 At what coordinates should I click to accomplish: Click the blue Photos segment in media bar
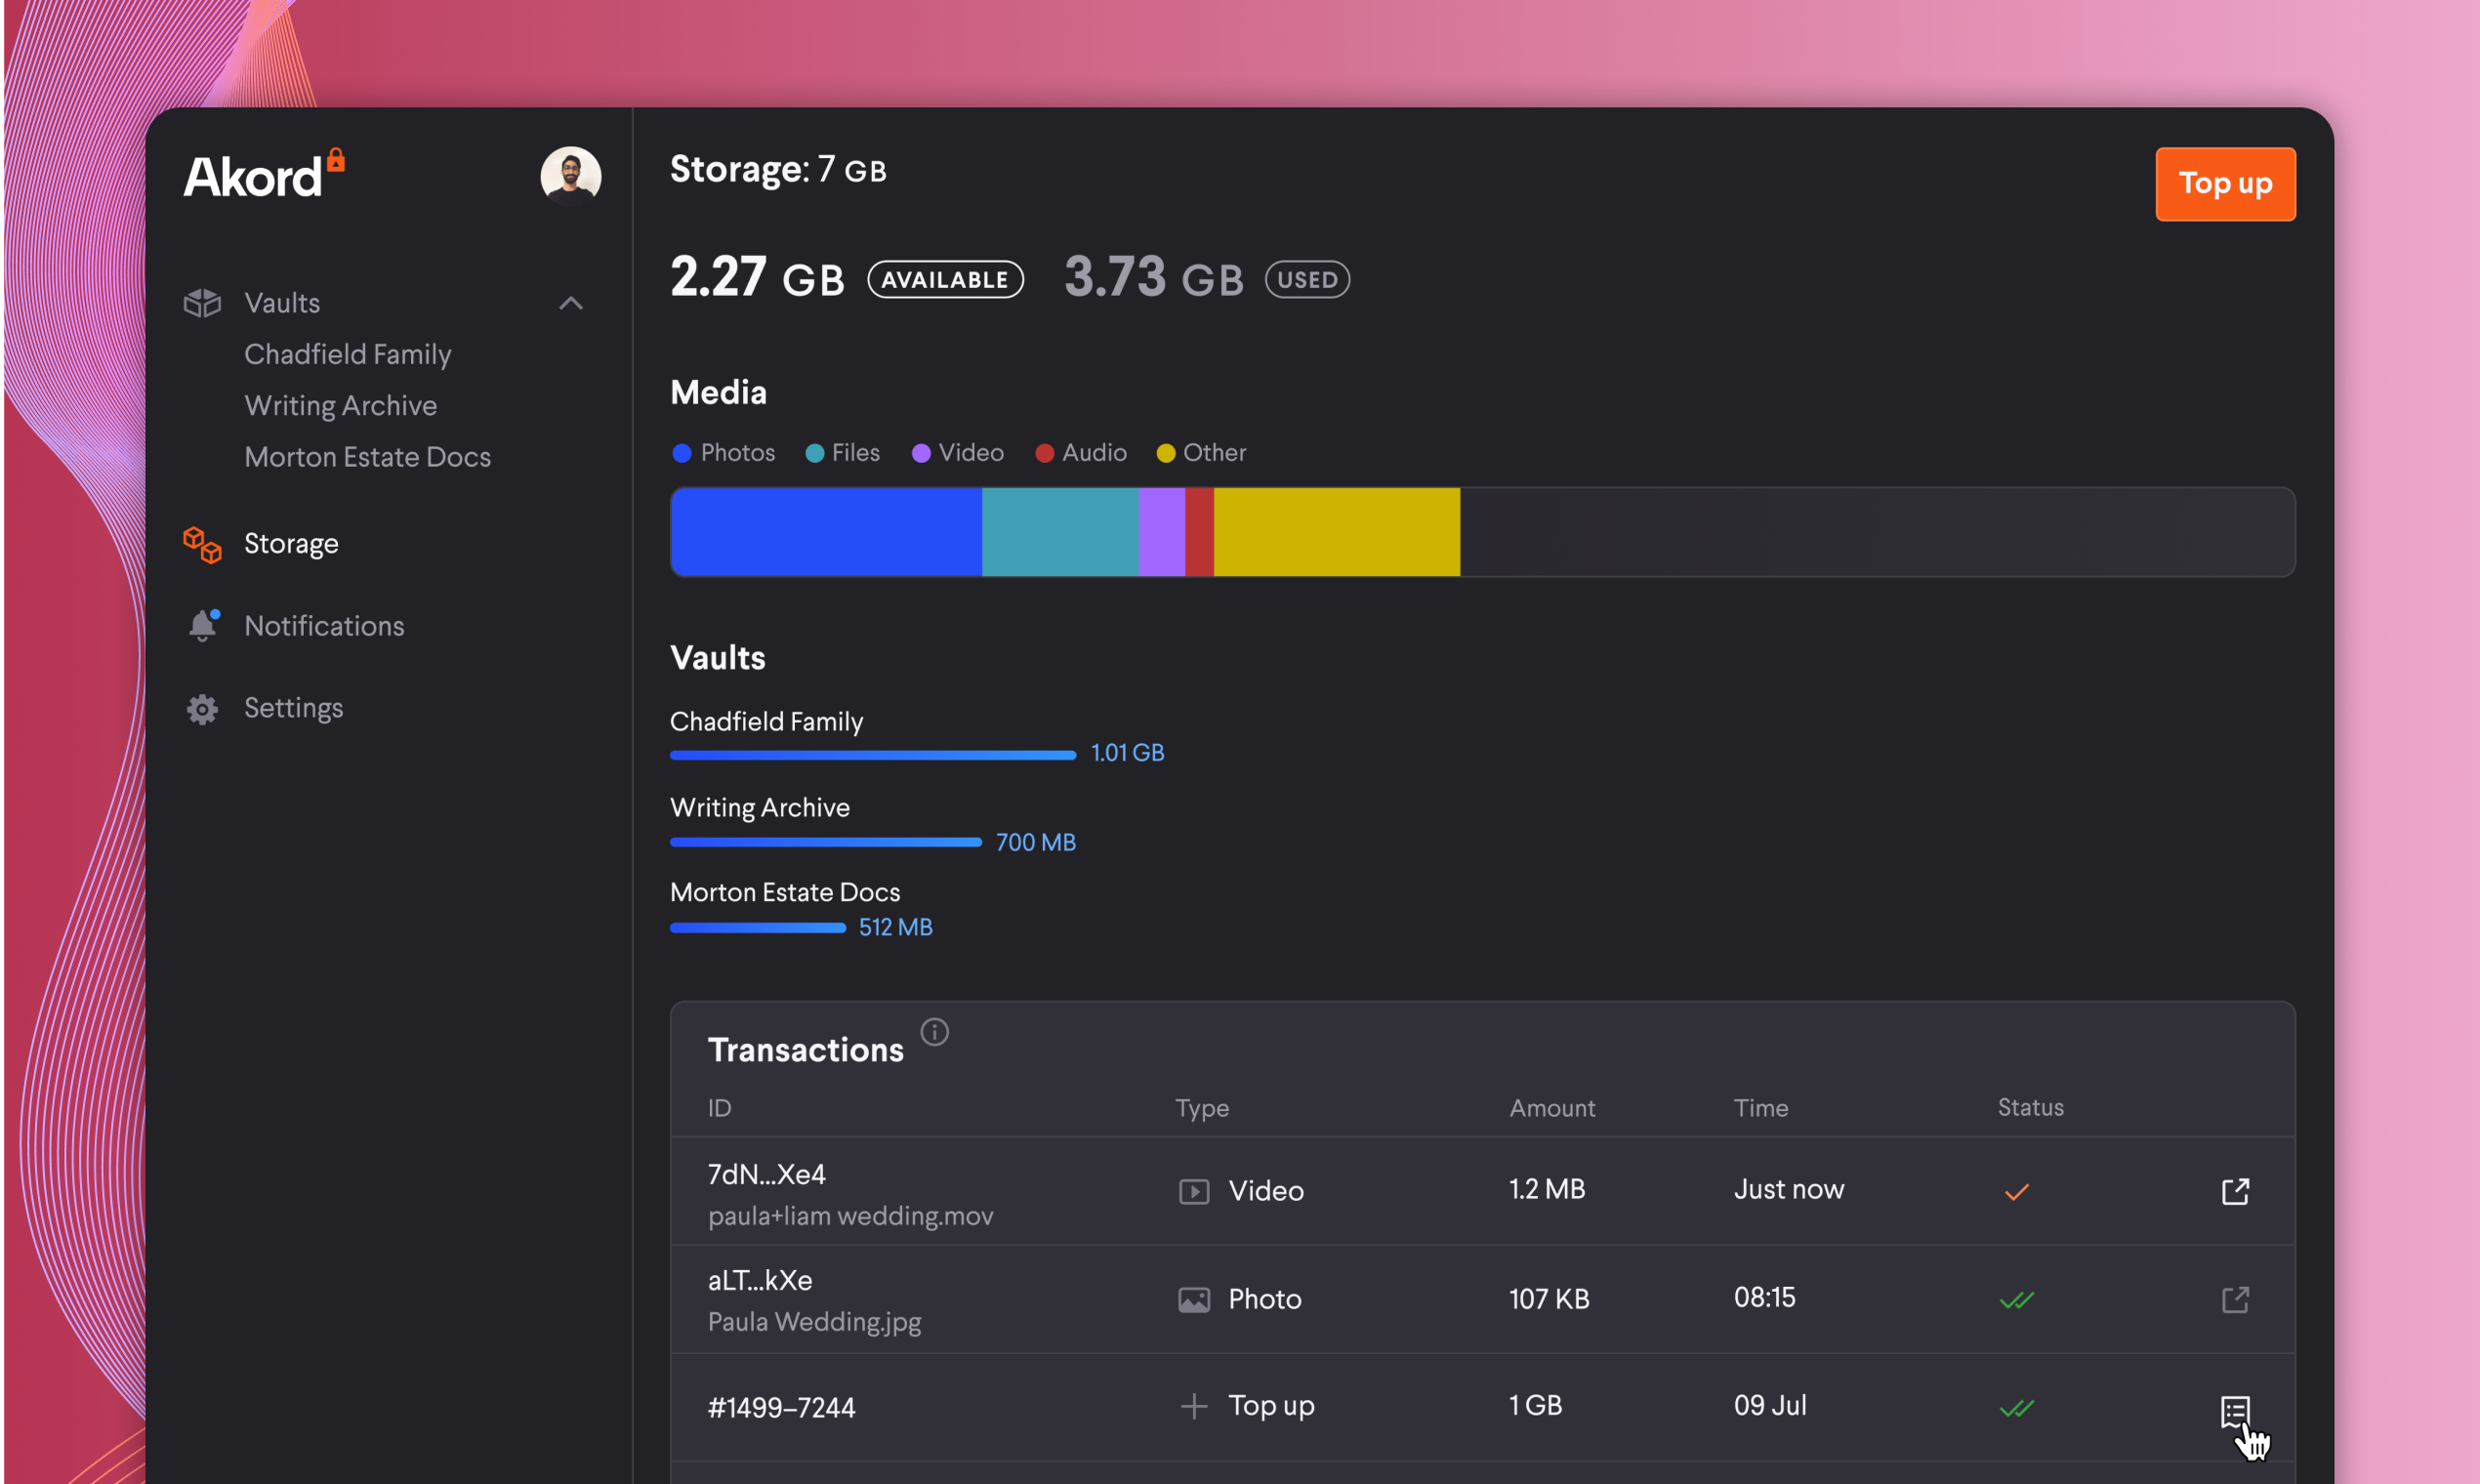point(825,532)
